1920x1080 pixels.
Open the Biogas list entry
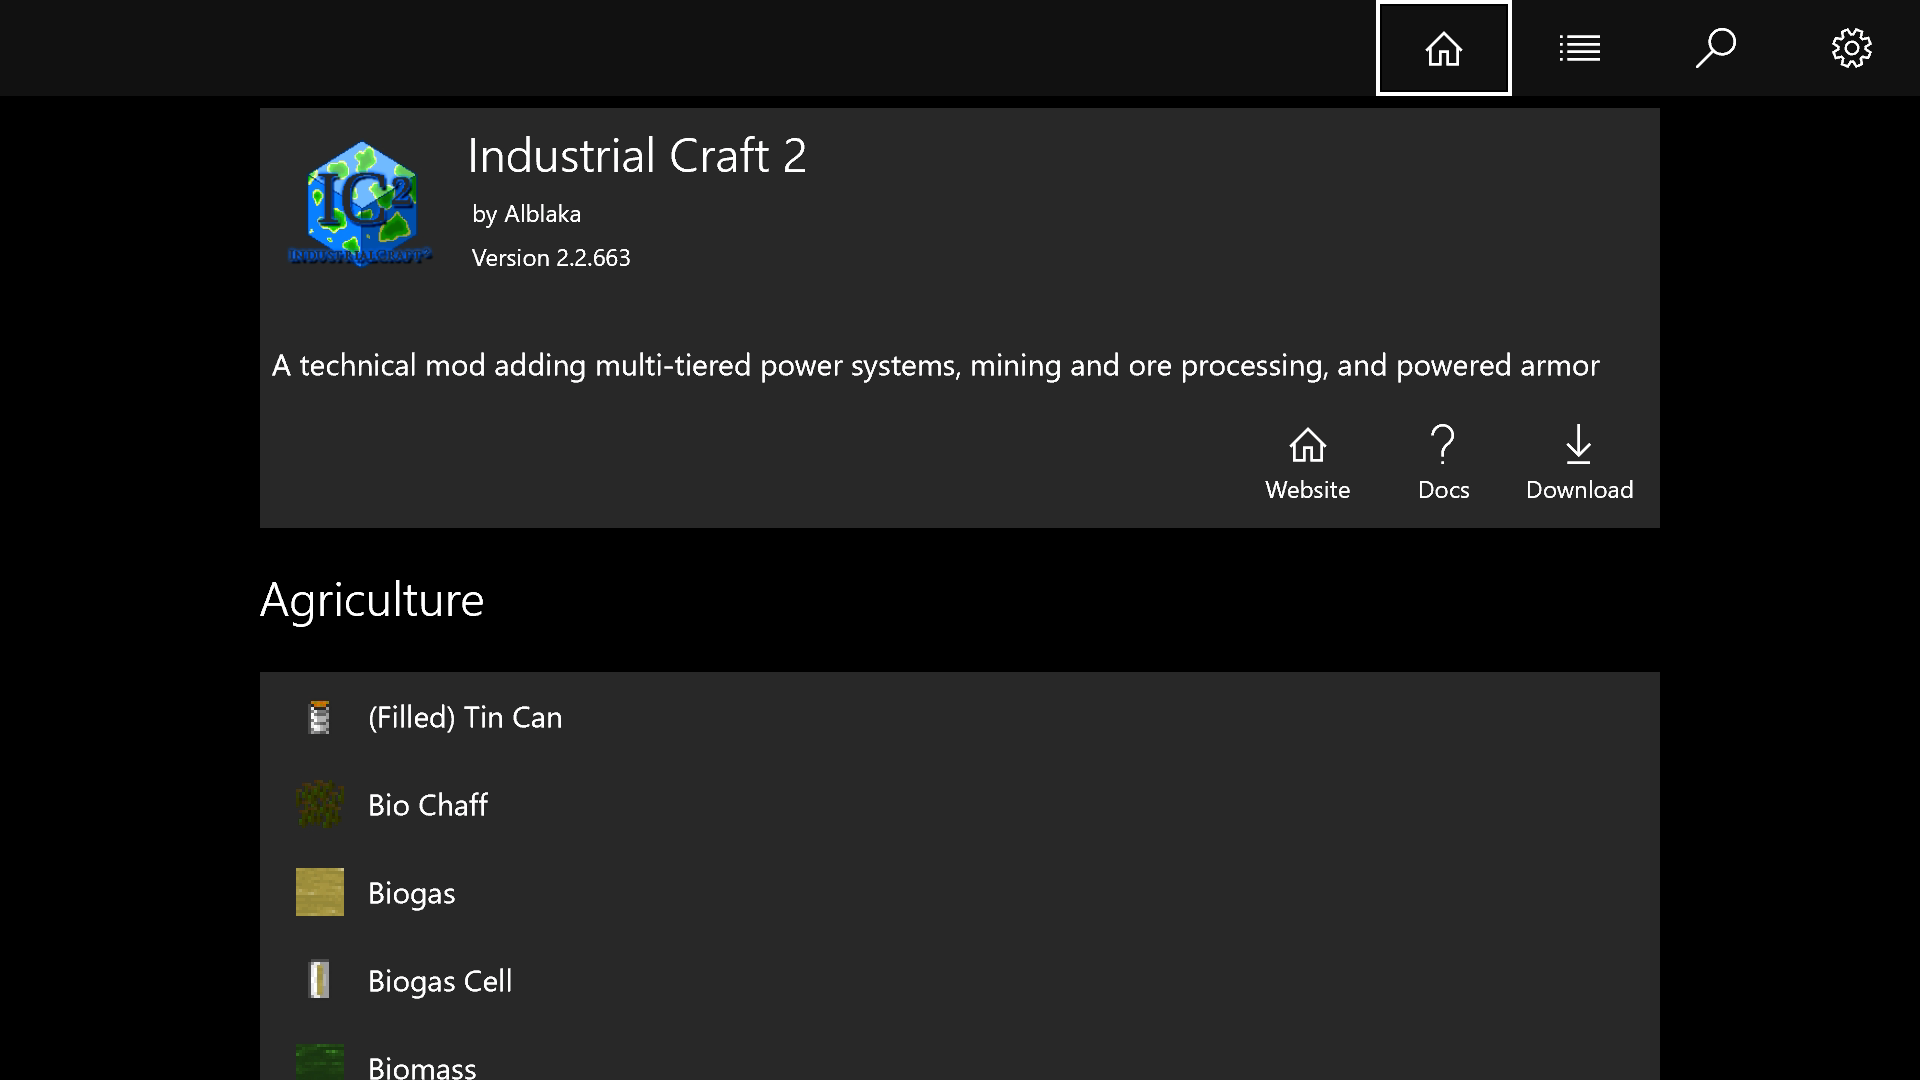click(411, 893)
